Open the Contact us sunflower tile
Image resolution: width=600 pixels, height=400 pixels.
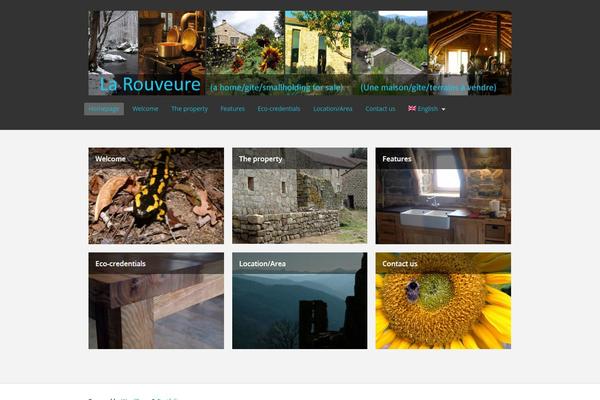coord(443,300)
